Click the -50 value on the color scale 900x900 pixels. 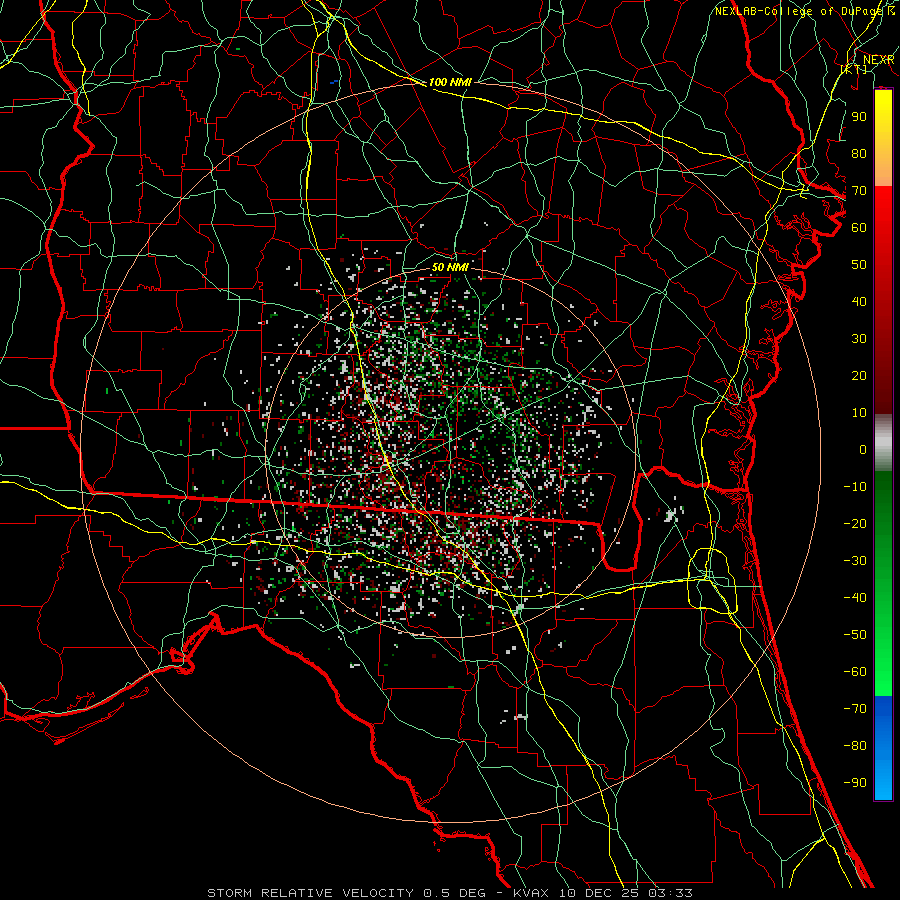click(855, 635)
